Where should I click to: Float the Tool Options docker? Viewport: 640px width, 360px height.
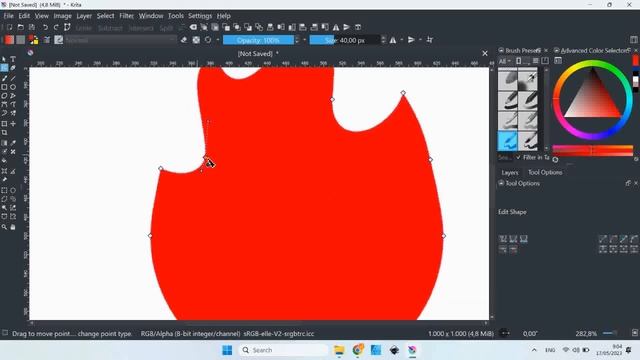pos(628,183)
